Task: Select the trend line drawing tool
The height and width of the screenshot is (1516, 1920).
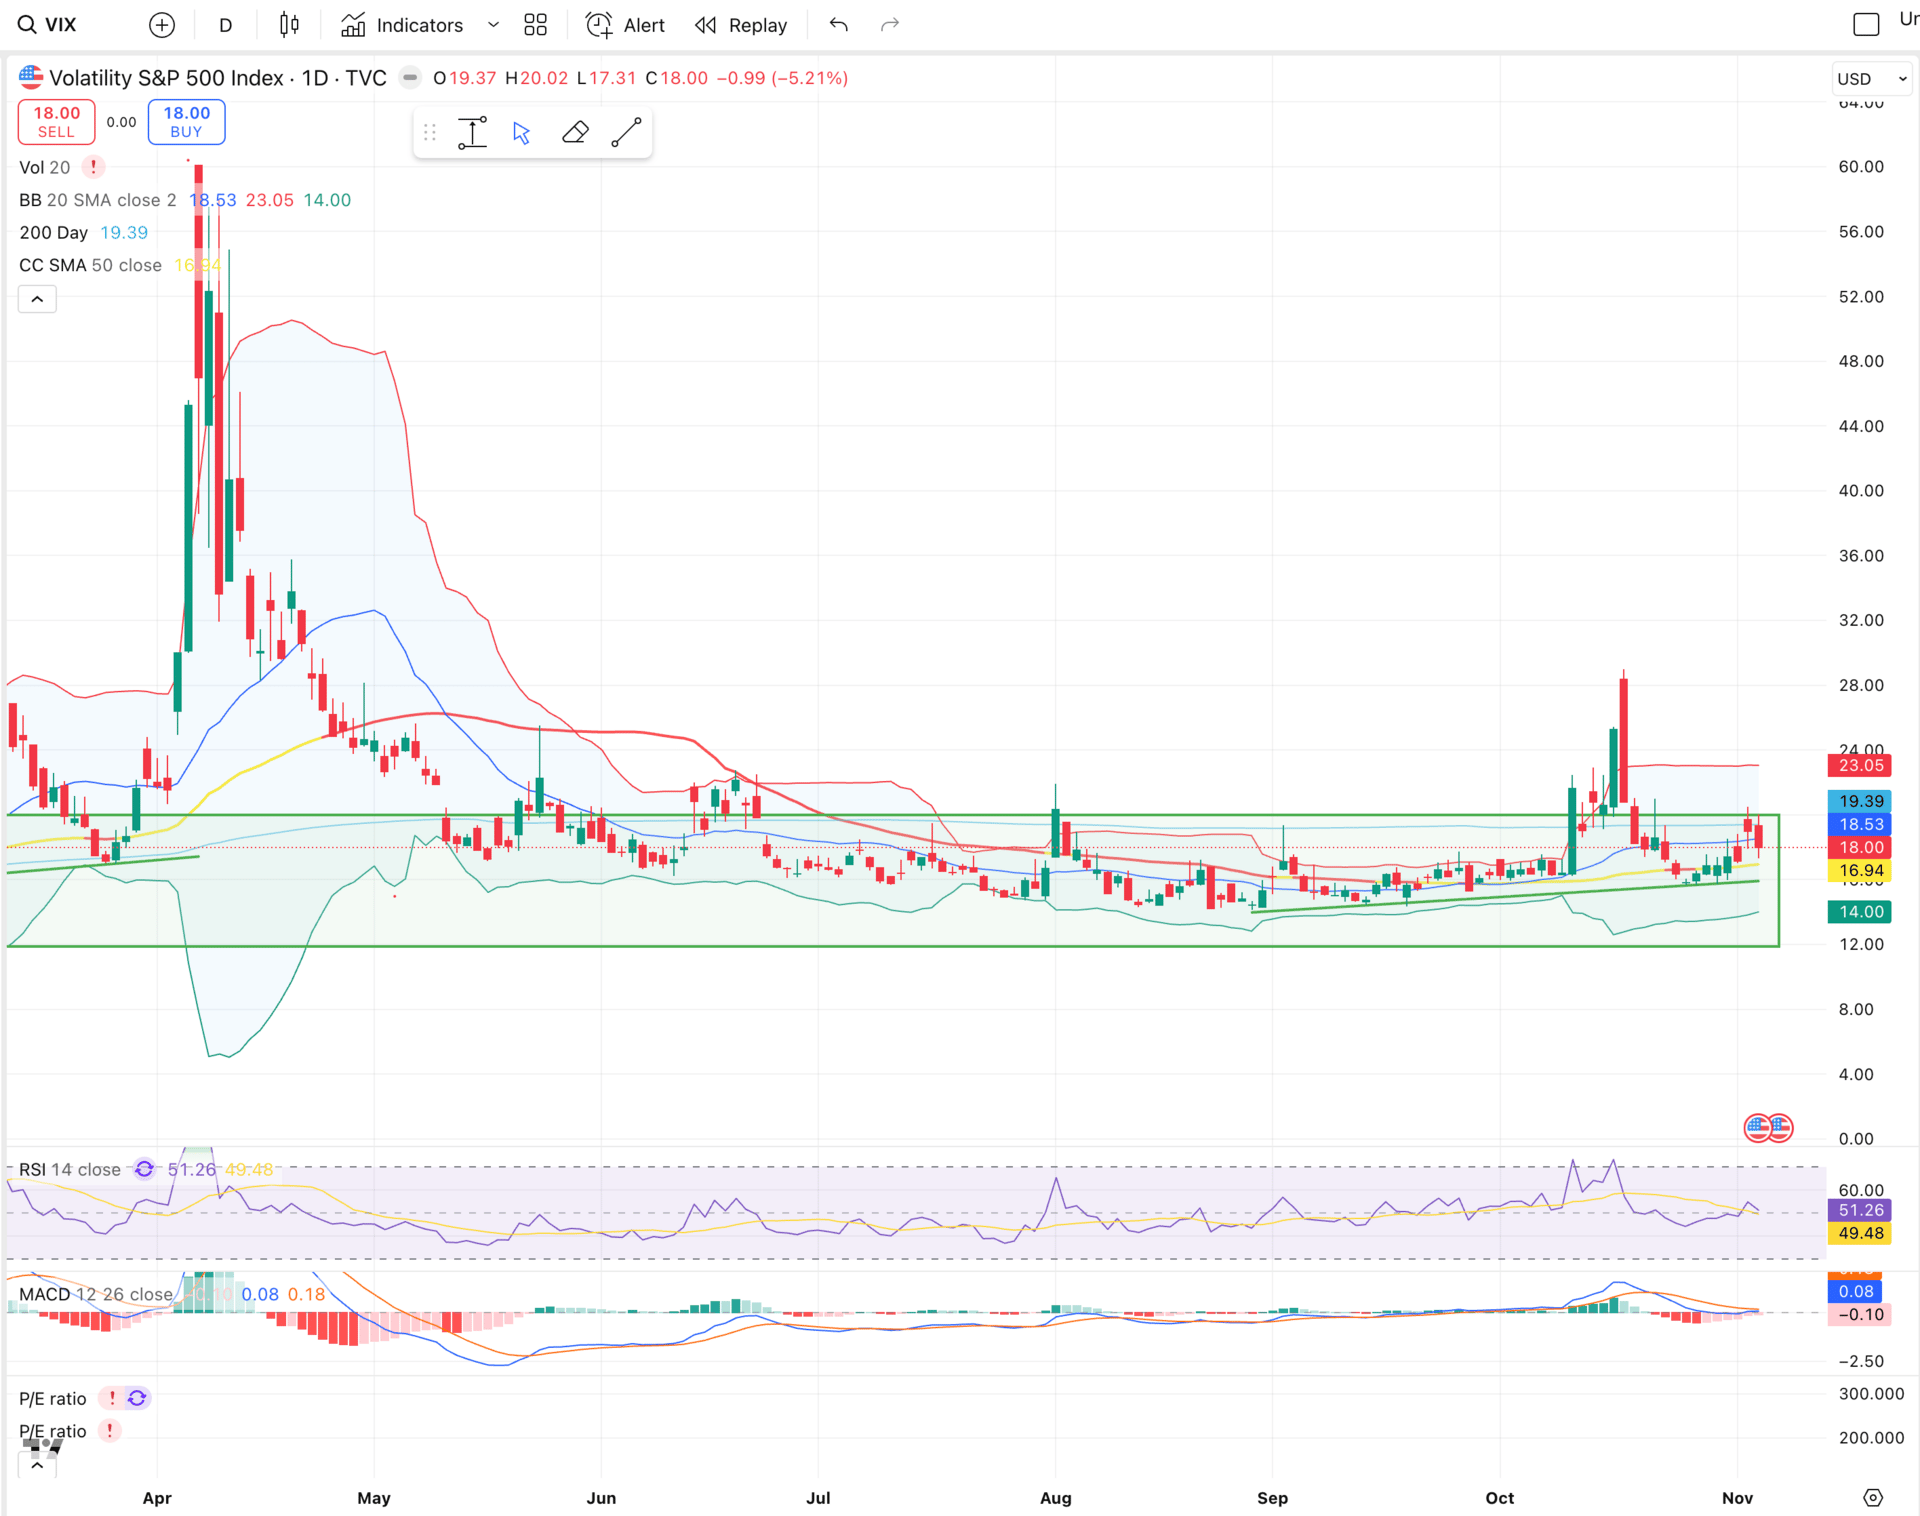Action: click(x=626, y=133)
